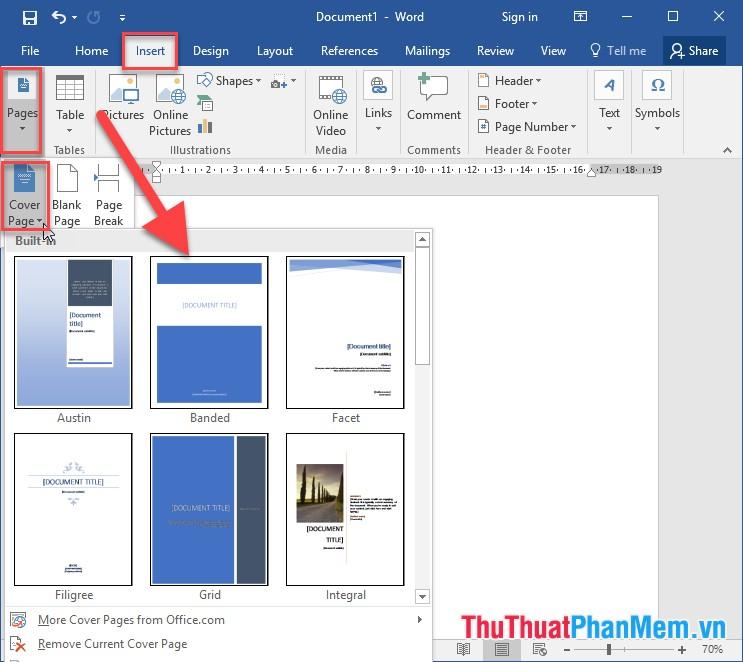Switch to the Home tab
The image size is (743, 662).
tap(91, 51)
